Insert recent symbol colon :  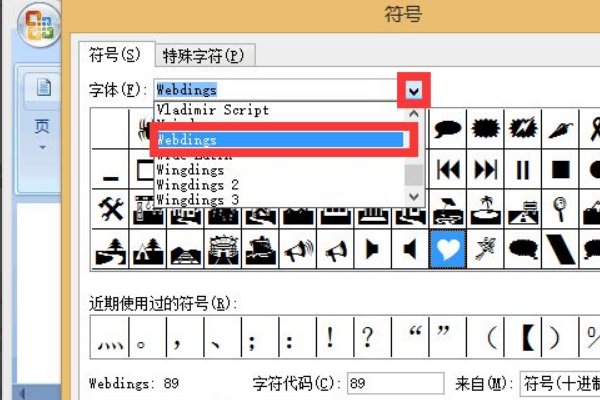click(x=298, y=337)
